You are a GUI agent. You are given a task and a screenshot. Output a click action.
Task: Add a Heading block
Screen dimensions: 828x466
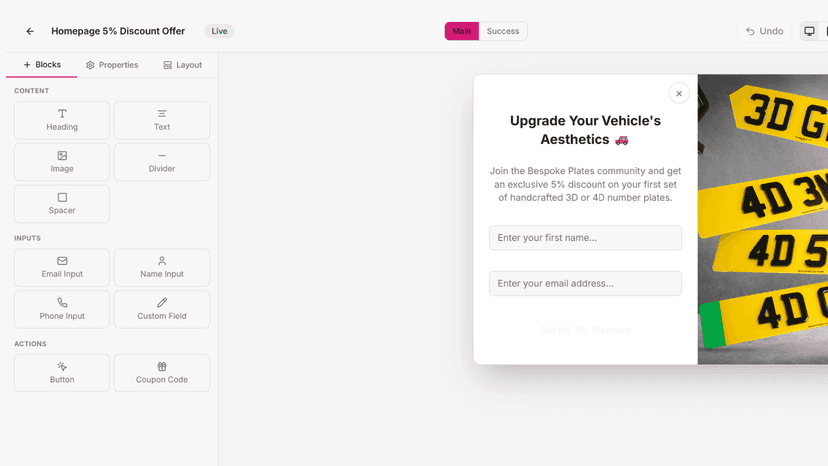62,120
